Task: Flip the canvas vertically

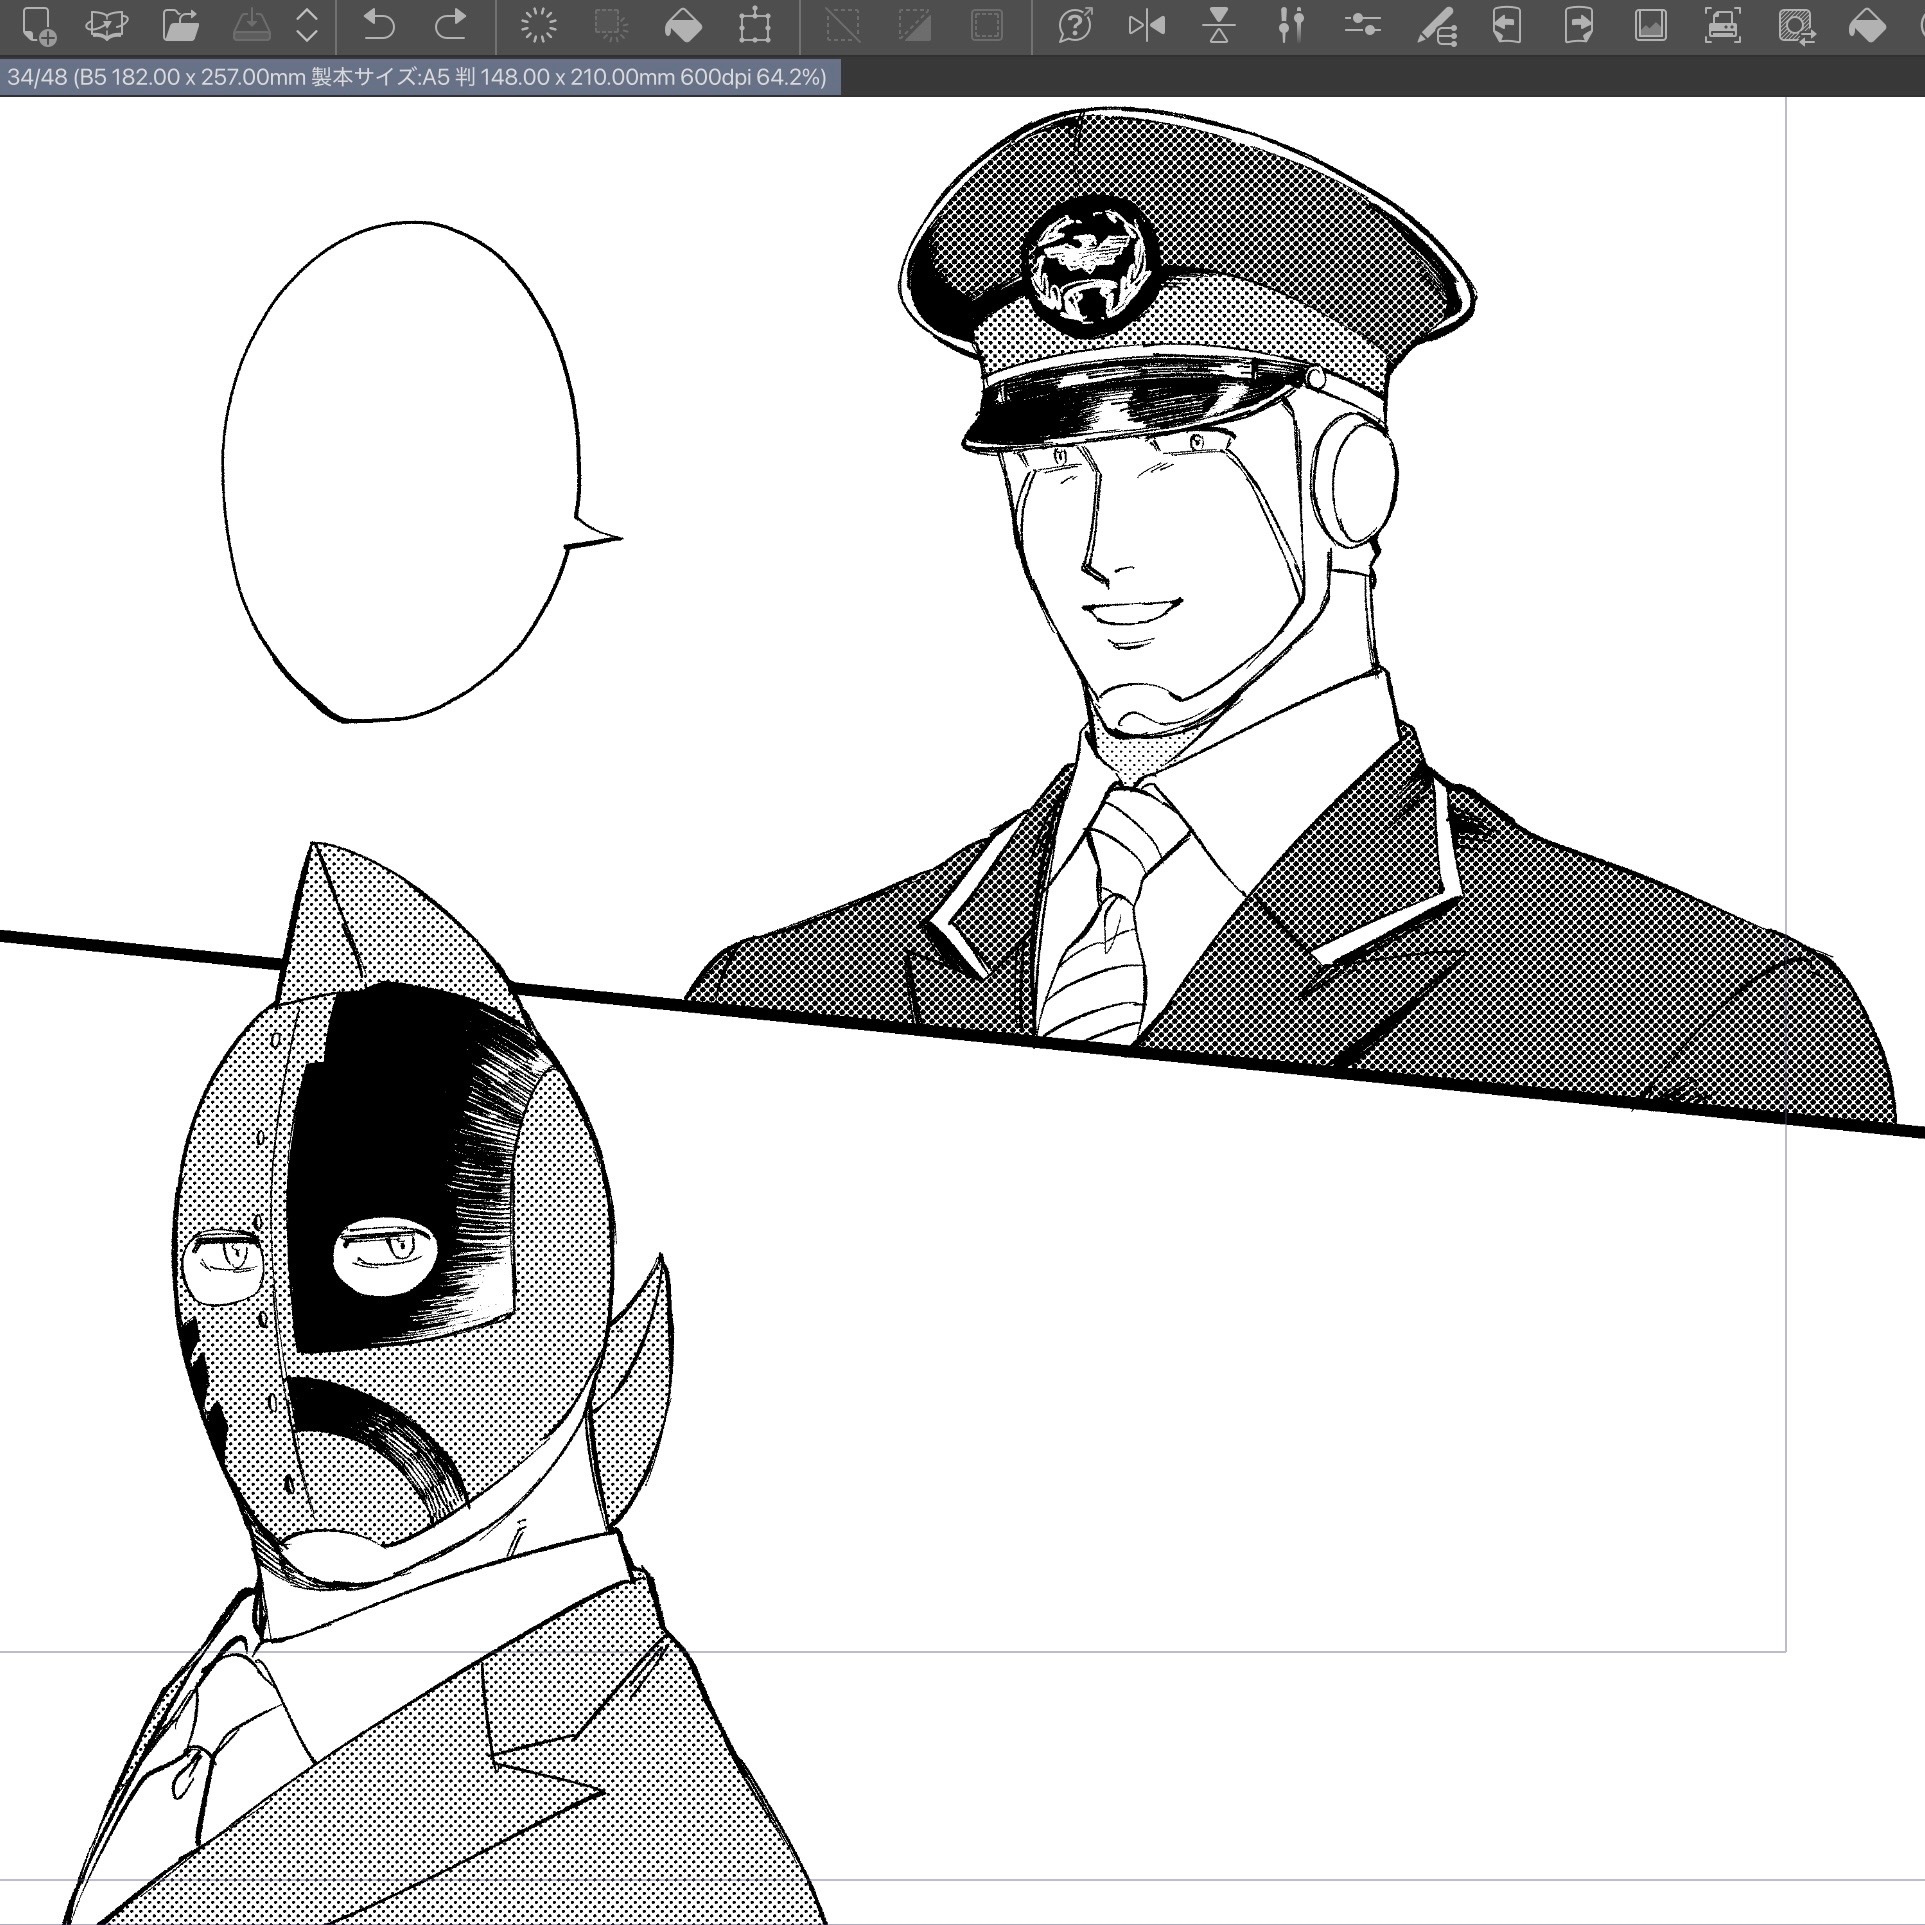Action: click(x=1219, y=26)
